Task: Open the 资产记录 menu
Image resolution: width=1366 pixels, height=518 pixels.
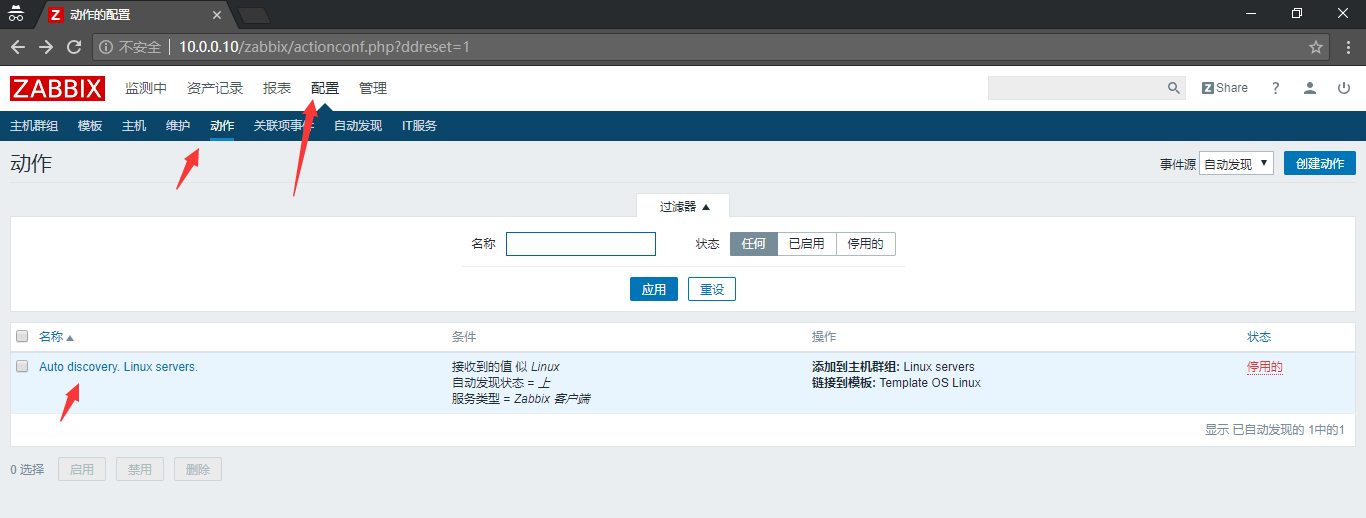Action: tap(215, 88)
